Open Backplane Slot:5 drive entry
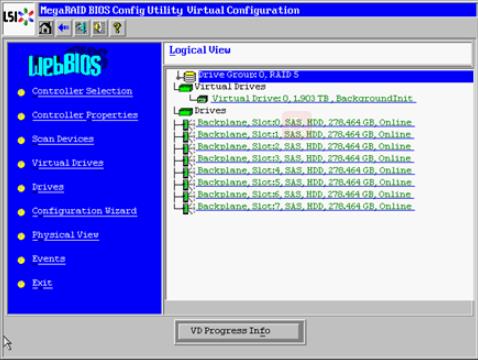 point(305,183)
